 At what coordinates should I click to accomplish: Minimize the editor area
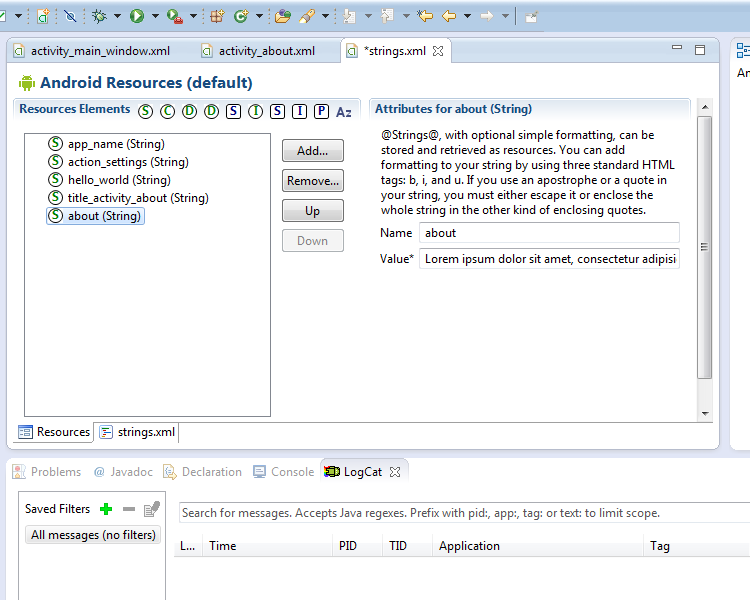[x=677, y=47]
